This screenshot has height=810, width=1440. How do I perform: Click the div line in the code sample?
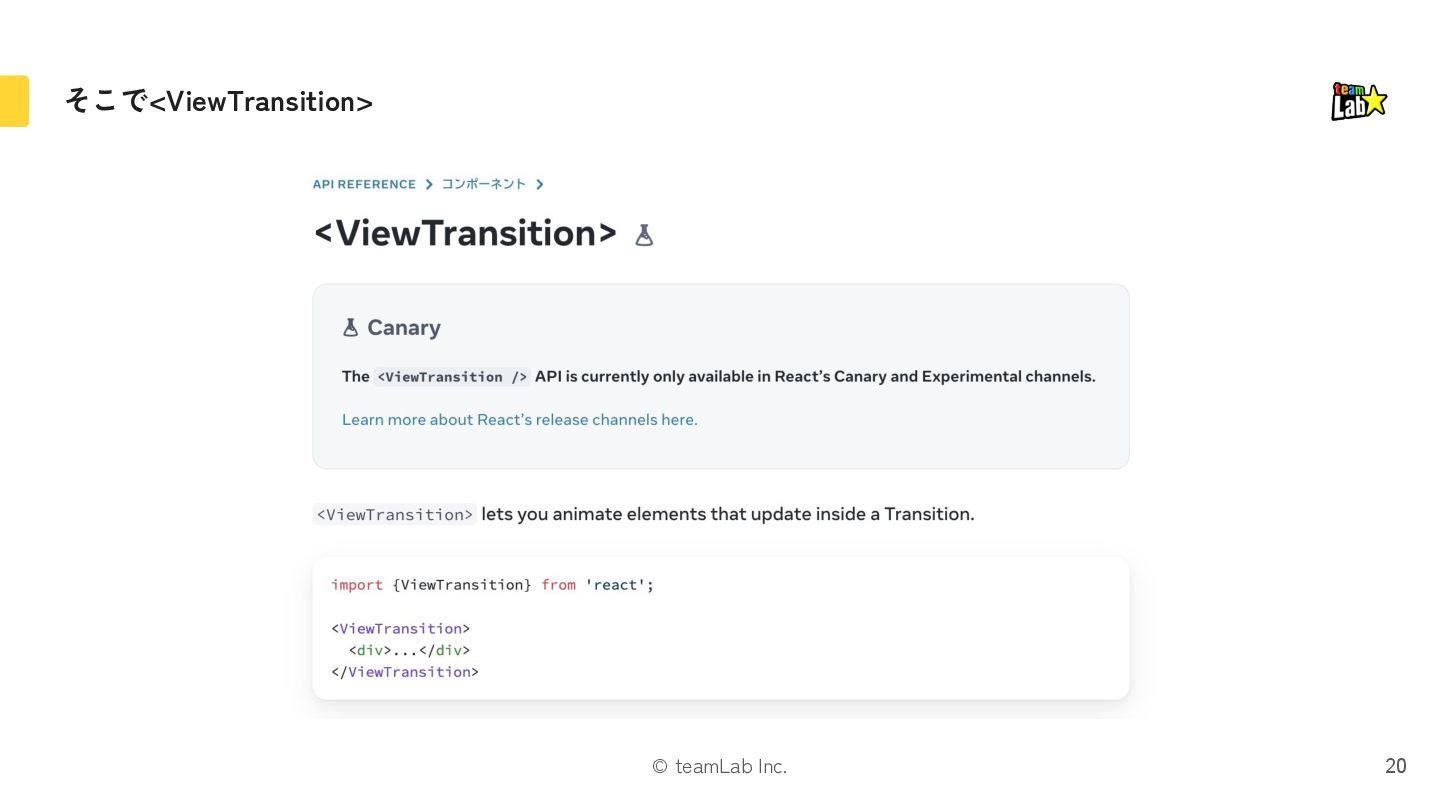(409, 650)
